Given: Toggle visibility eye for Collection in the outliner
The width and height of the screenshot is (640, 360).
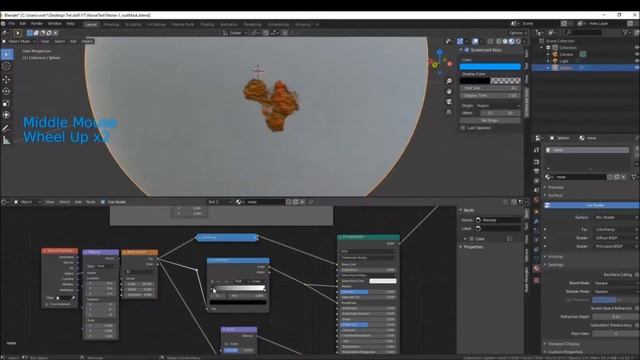Looking at the screenshot, I should tap(637, 48).
